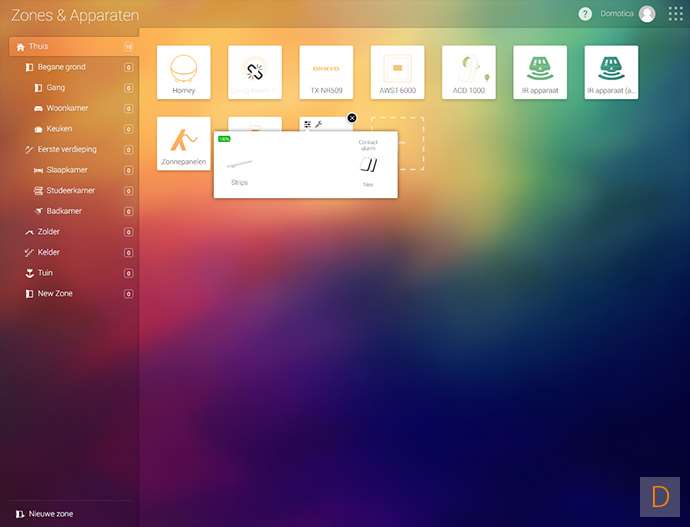Select the second IR apparaat (a… tile
The height and width of the screenshot is (527, 690).
[611, 72]
